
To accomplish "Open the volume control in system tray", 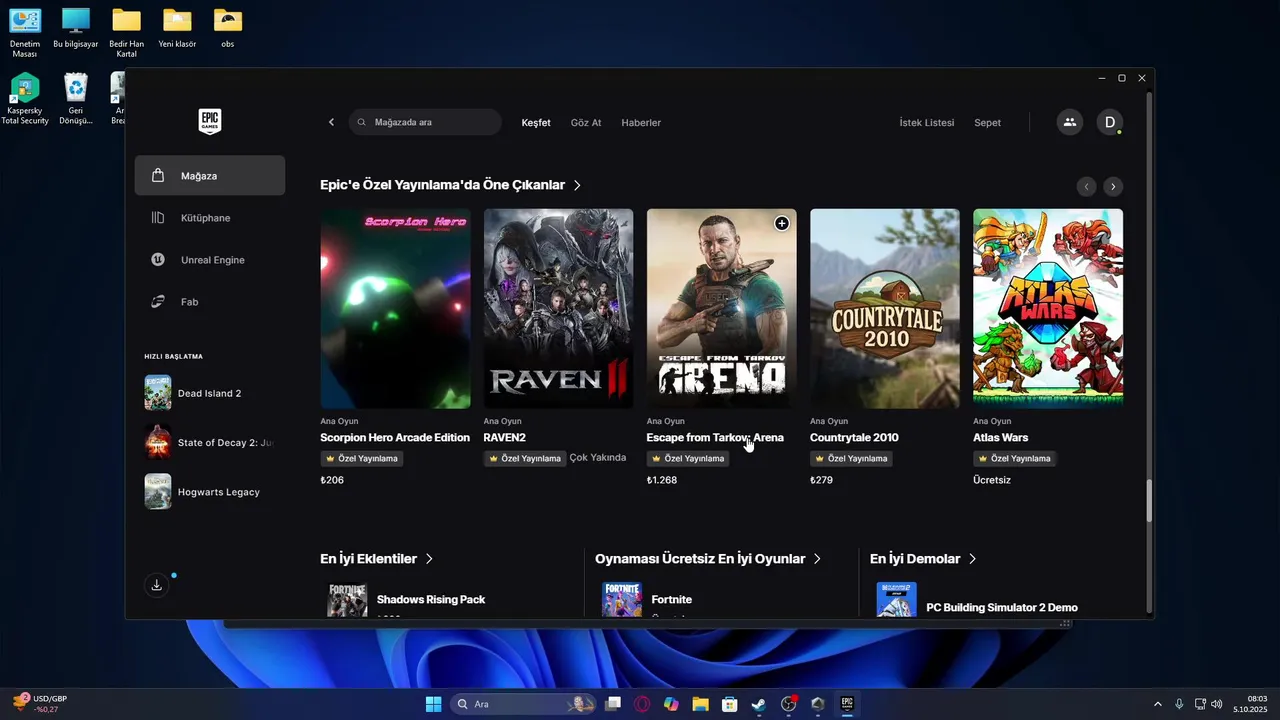I will pyautogui.click(x=1217, y=704).
